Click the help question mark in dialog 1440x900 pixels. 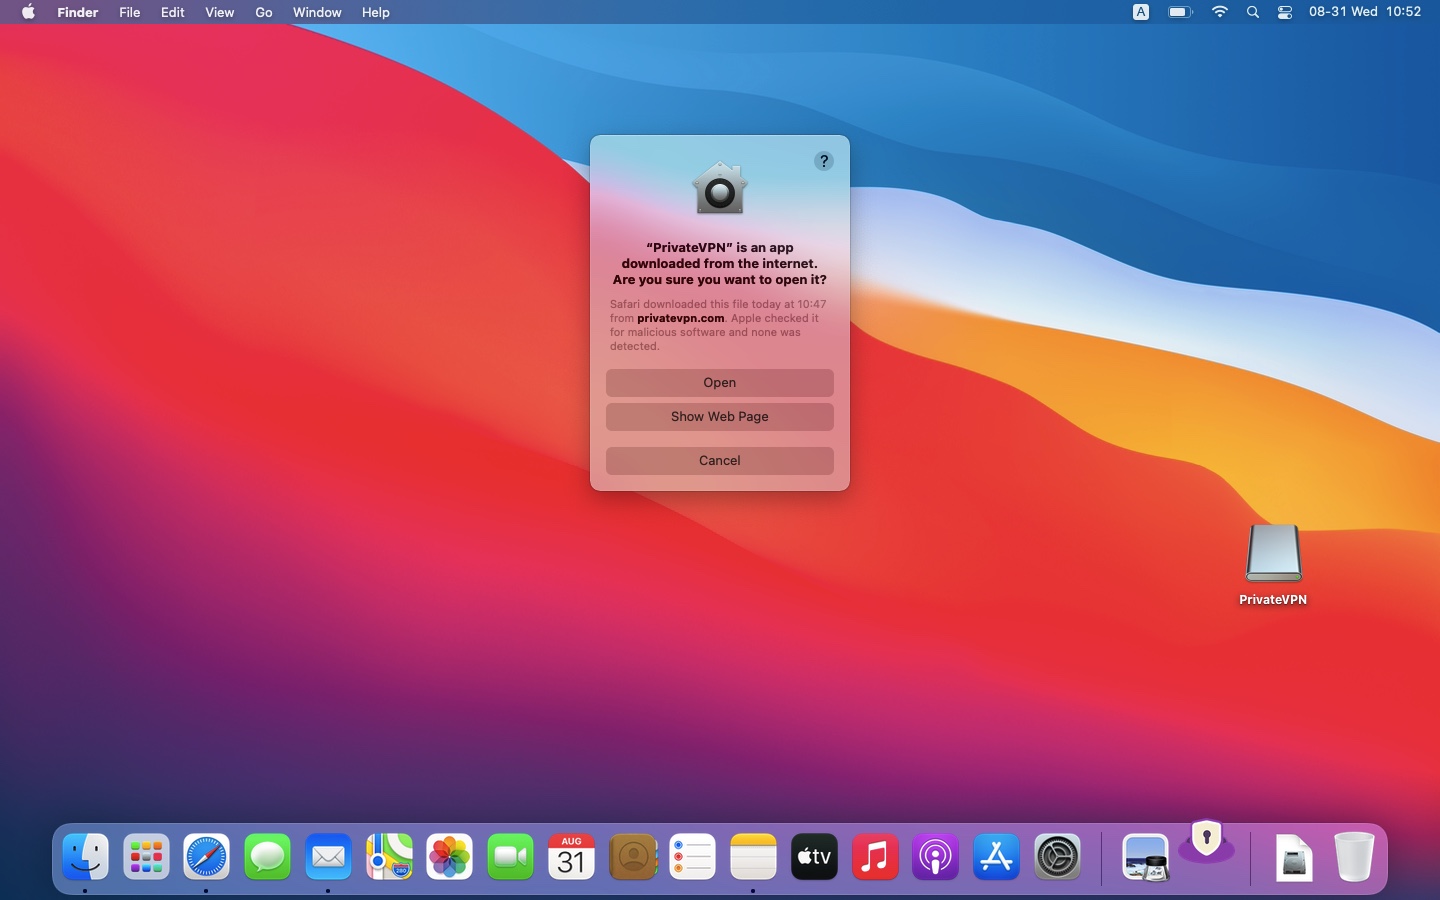coord(823,161)
